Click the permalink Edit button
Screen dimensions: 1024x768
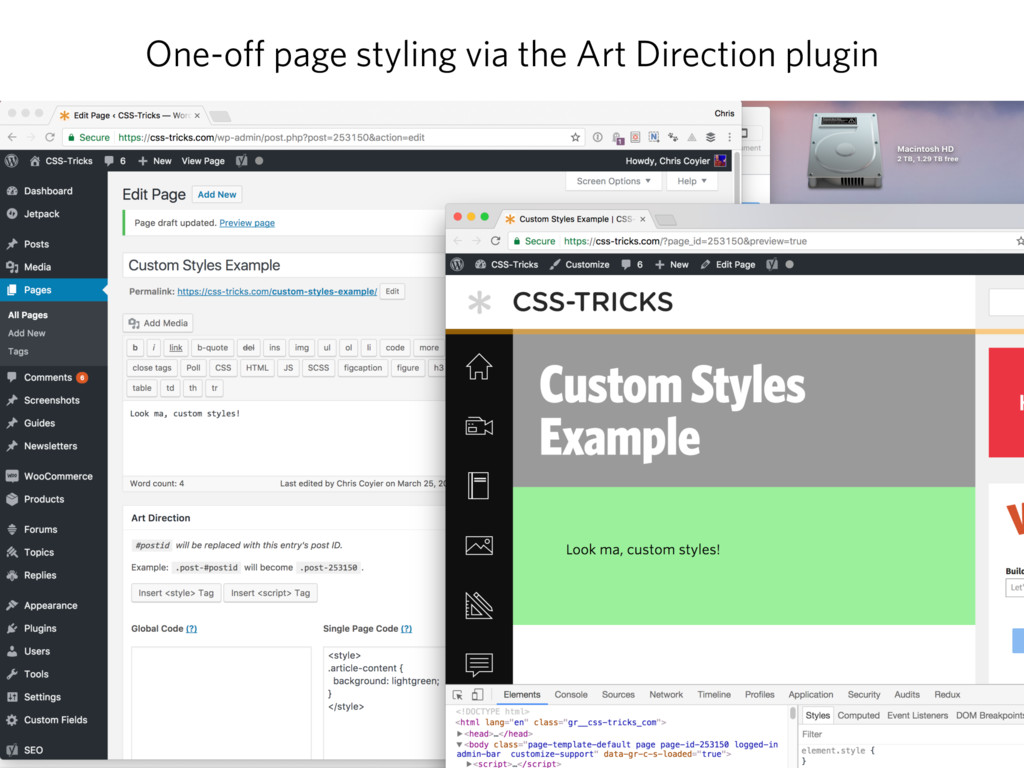392,291
